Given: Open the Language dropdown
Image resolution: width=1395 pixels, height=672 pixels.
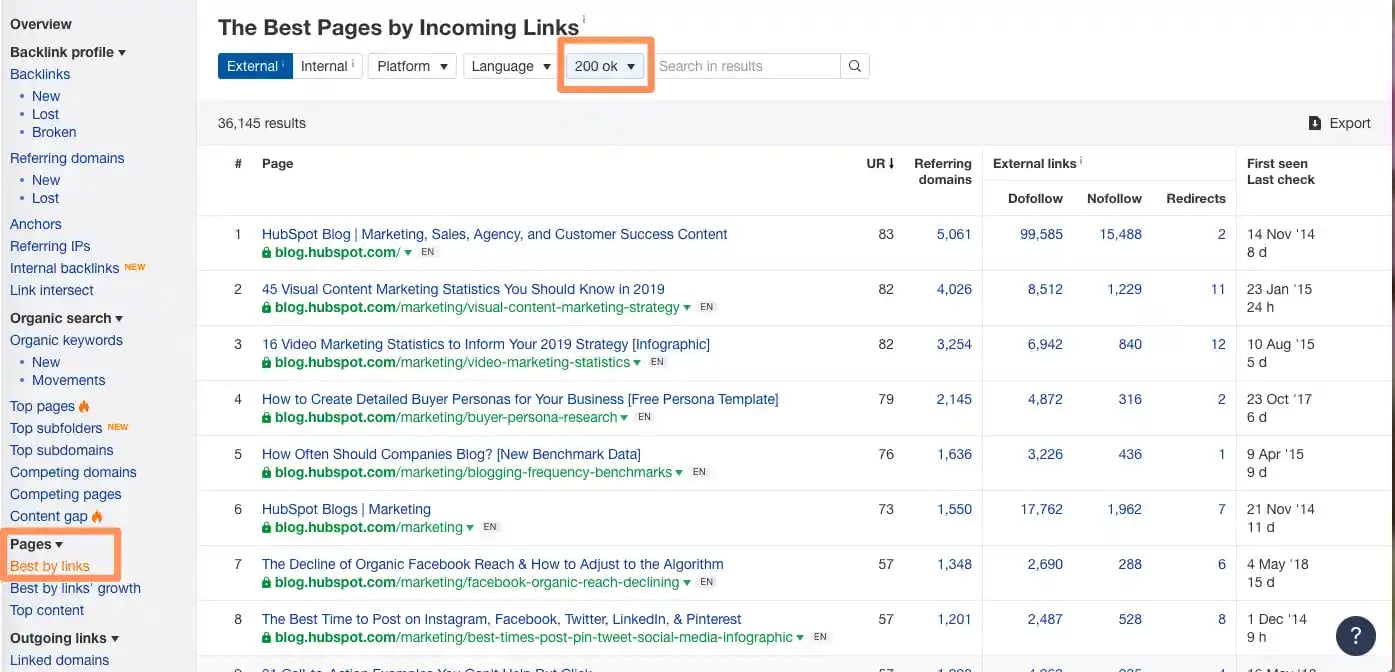Looking at the screenshot, I should (x=511, y=66).
